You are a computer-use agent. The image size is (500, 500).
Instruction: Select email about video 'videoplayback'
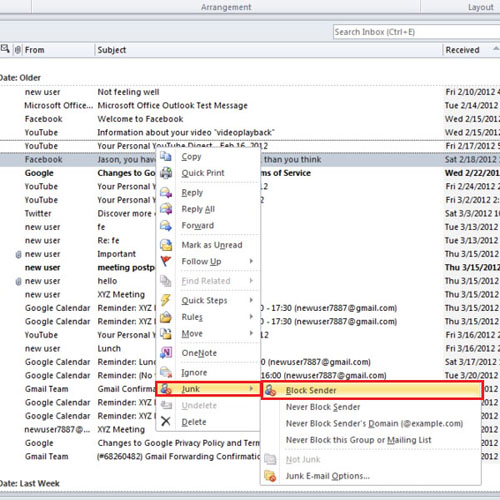click(250, 133)
